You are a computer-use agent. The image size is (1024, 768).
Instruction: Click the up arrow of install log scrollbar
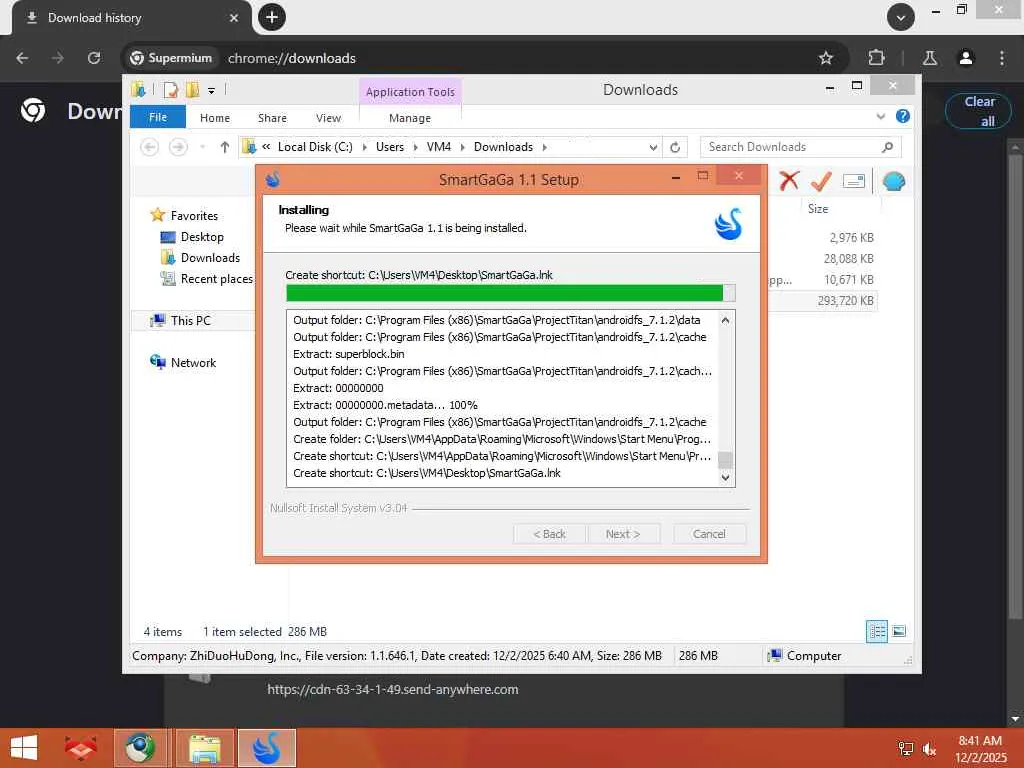pyautogui.click(x=725, y=320)
